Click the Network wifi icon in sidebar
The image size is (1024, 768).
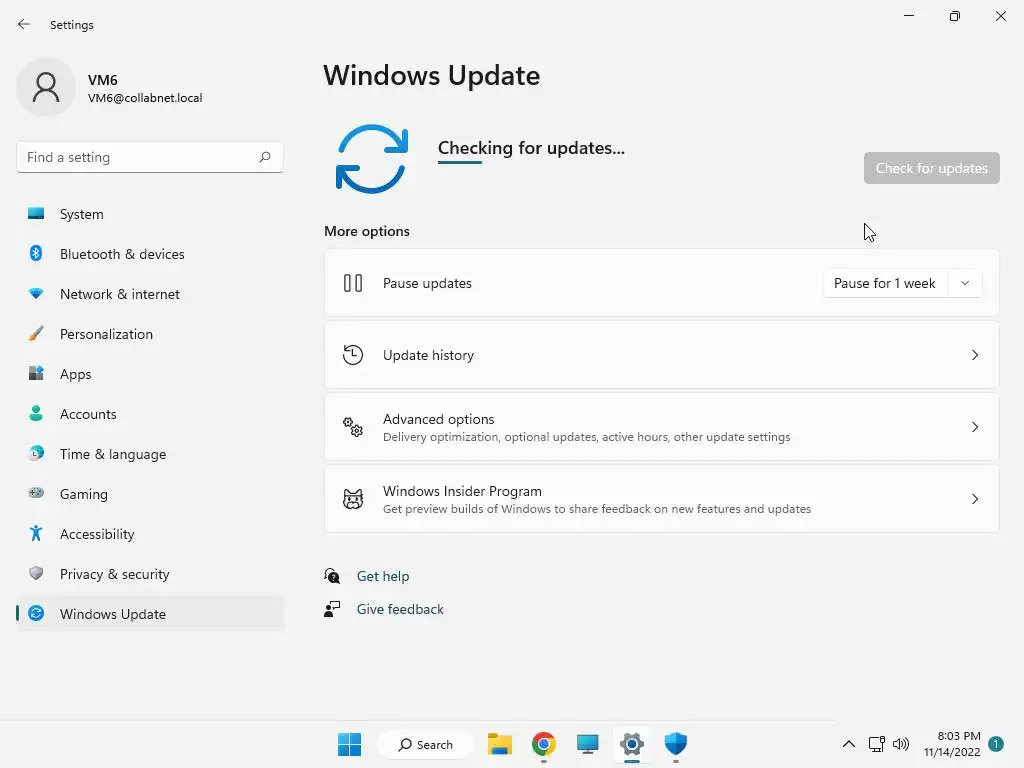pyautogui.click(x=36, y=294)
